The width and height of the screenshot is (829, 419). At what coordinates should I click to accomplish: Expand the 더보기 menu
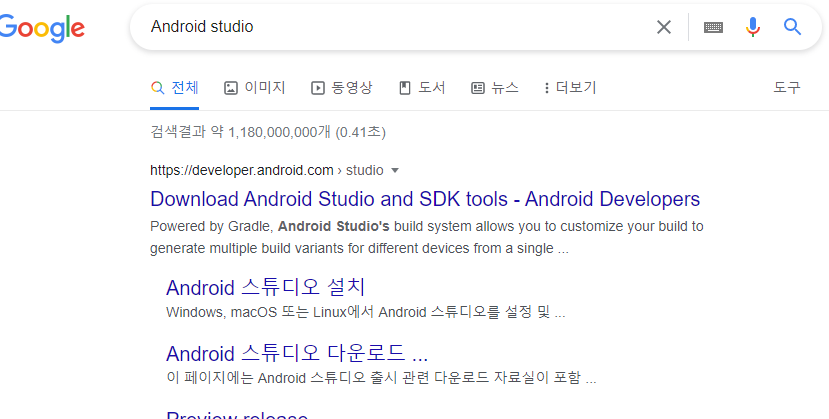pos(570,88)
